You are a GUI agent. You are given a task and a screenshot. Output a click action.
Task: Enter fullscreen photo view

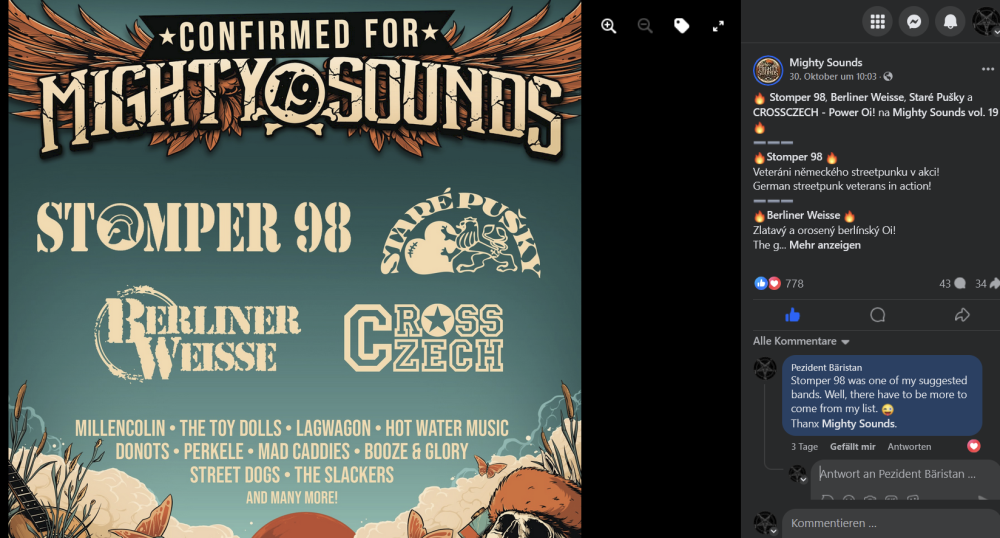pos(718,27)
